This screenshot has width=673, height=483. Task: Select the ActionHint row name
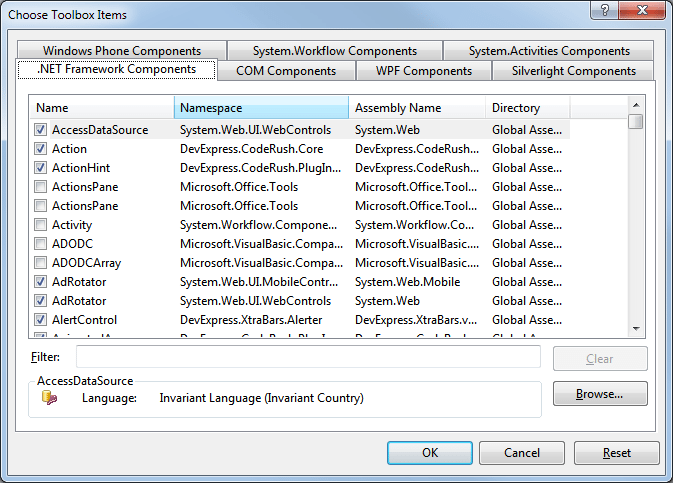coord(81,167)
